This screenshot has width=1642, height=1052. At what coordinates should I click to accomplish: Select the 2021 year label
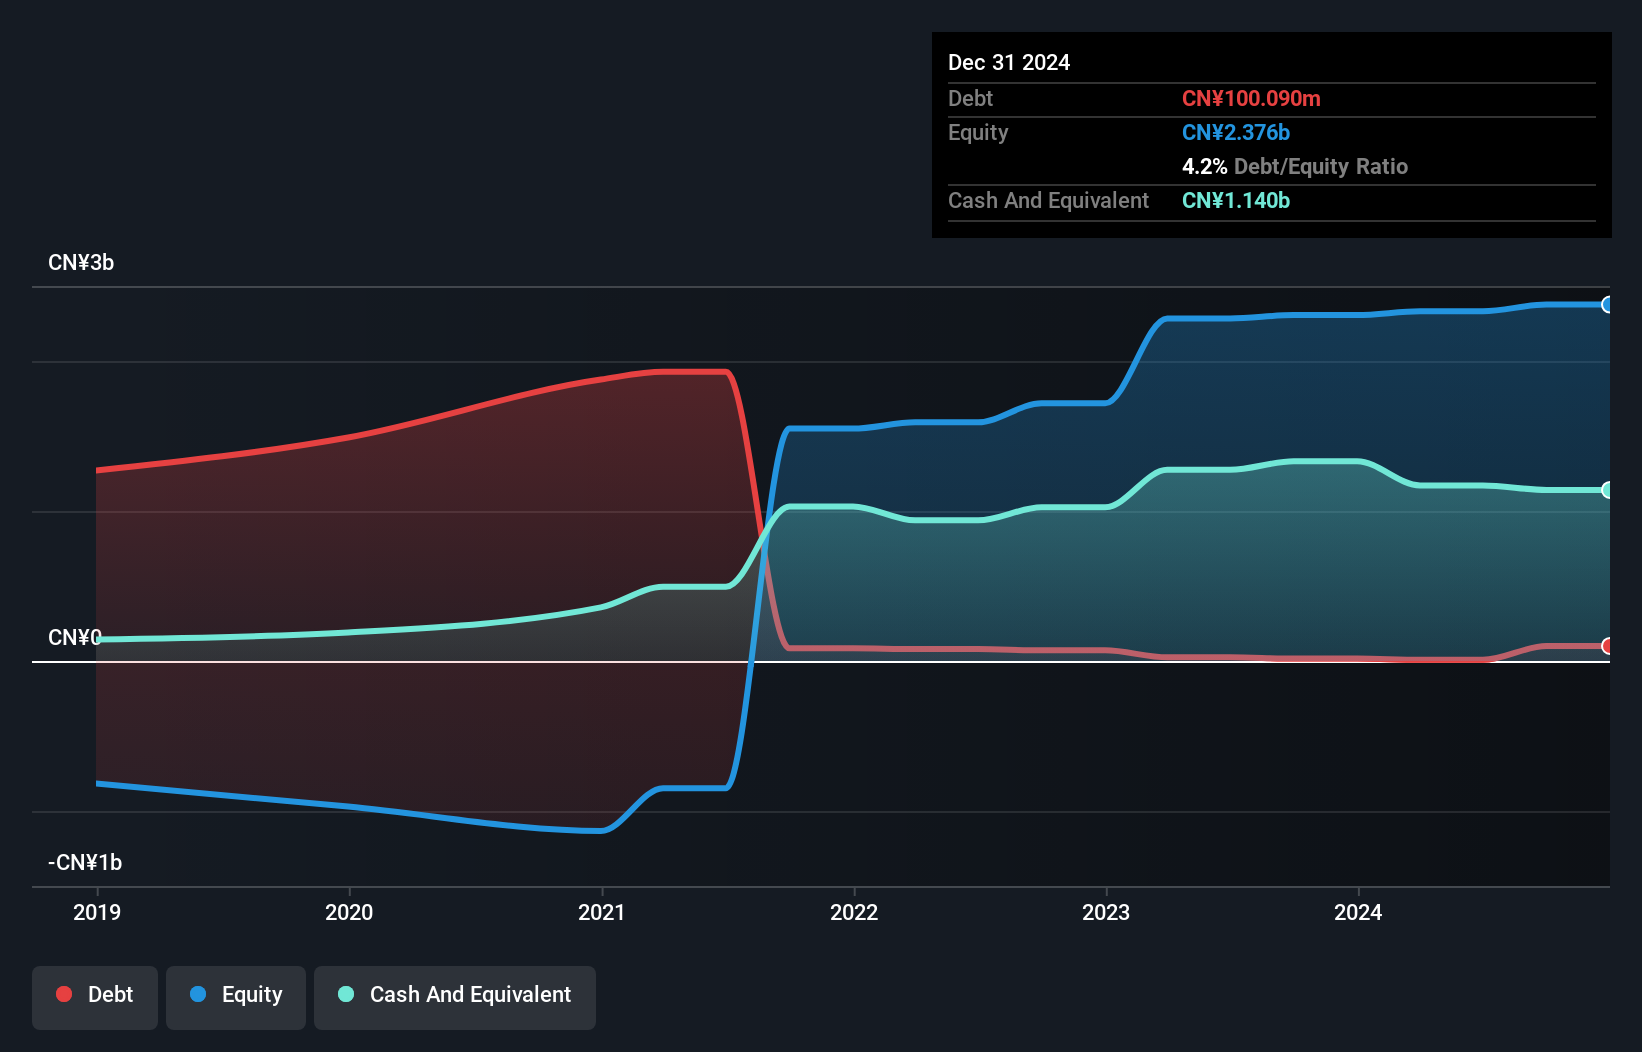pyautogui.click(x=602, y=912)
